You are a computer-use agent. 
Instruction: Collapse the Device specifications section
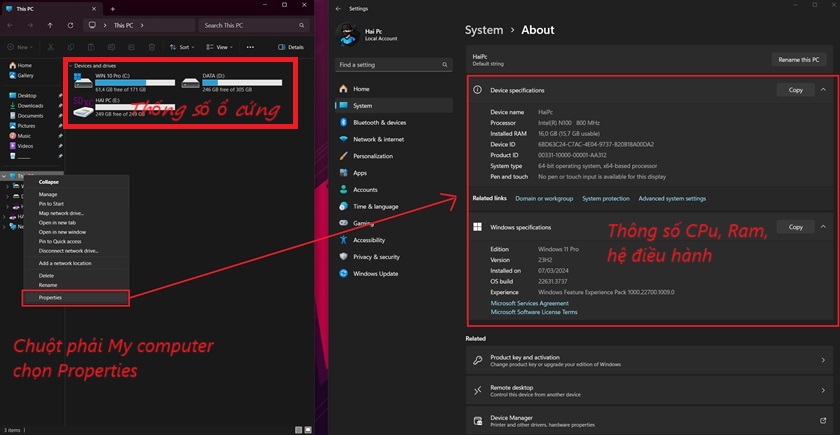click(824, 89)
